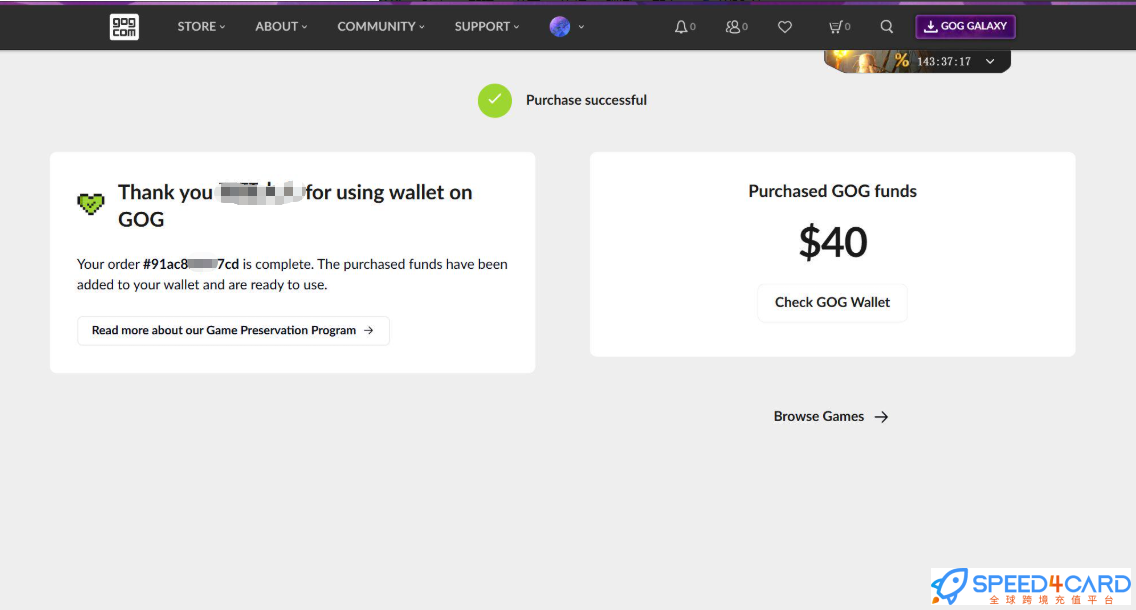Click the Purchased GOG funds heading

point(832,191)
